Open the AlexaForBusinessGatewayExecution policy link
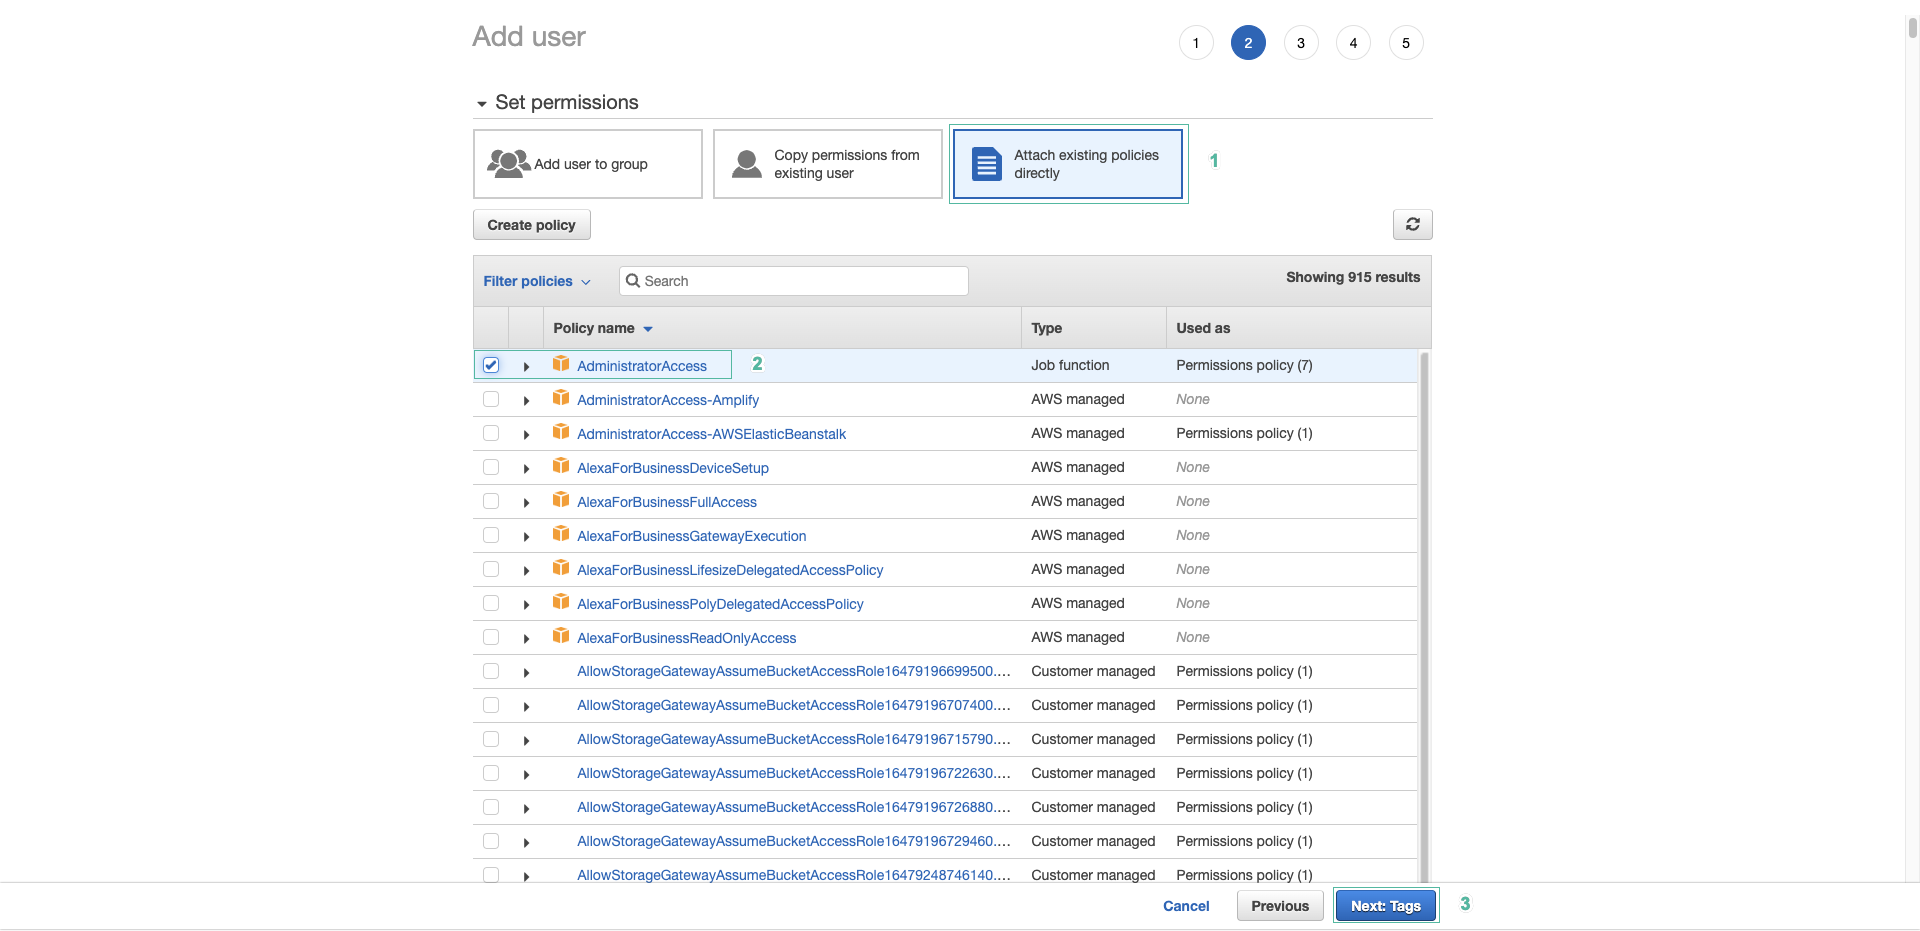 click(692, 536)
